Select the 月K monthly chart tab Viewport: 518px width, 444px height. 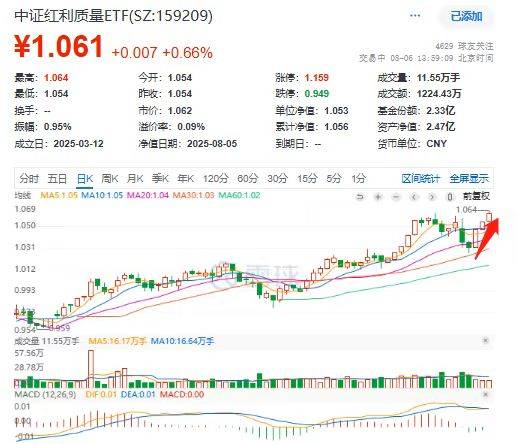[135, 179]
